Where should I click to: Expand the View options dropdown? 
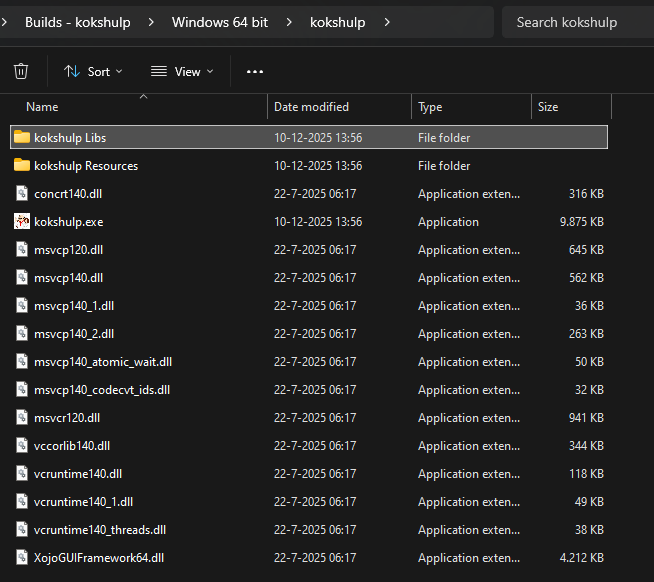pos(182,71)
